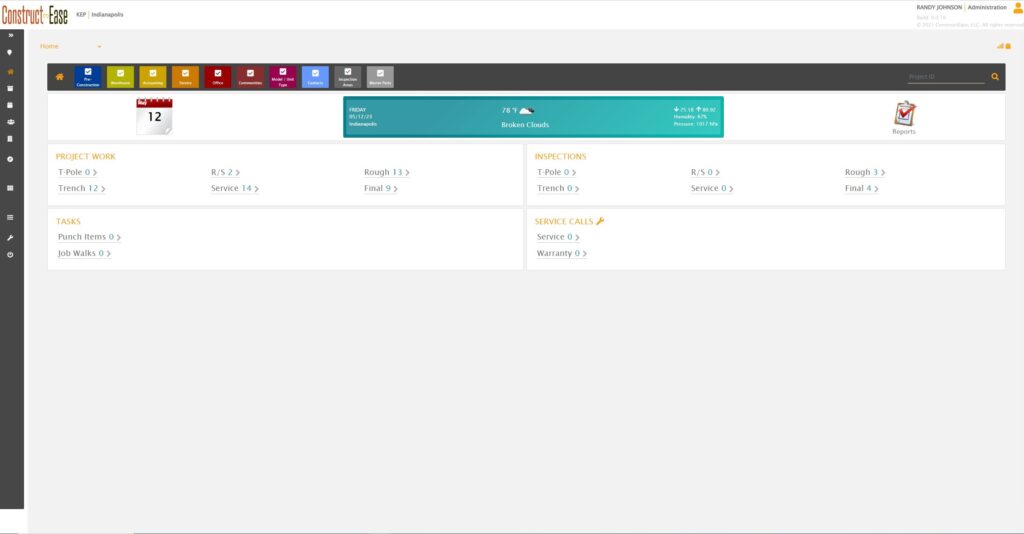
Task: Click the power icon in the left sidebar
Action: coord(10,255)
